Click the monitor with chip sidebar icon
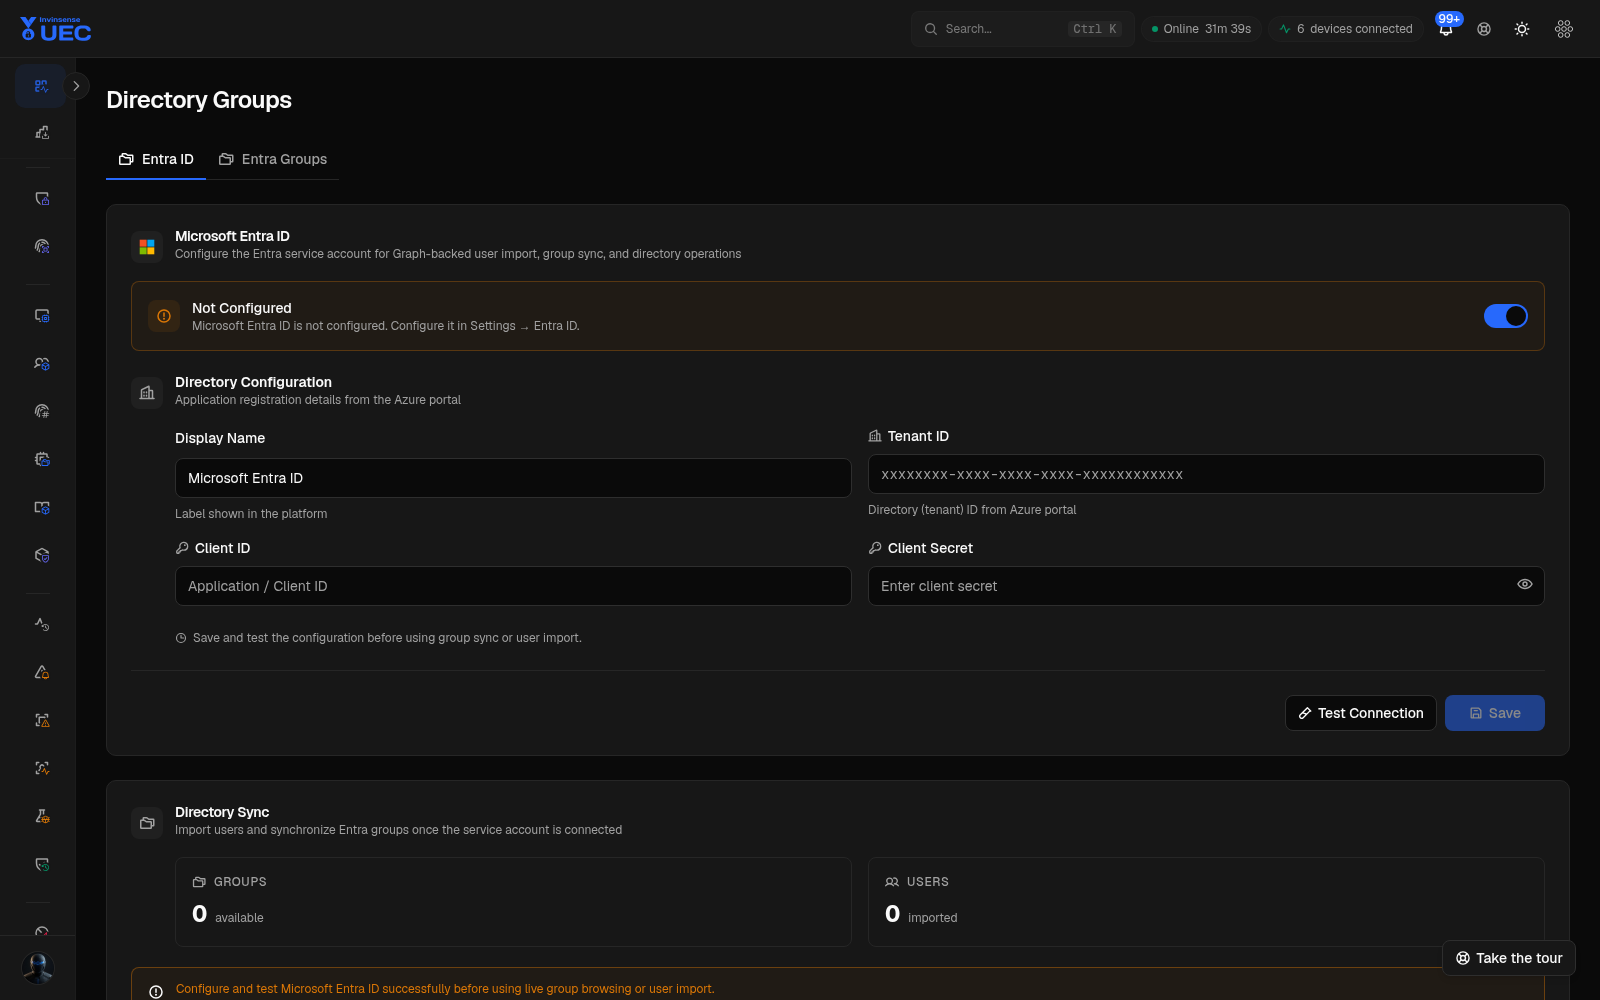 click(41, 316)
